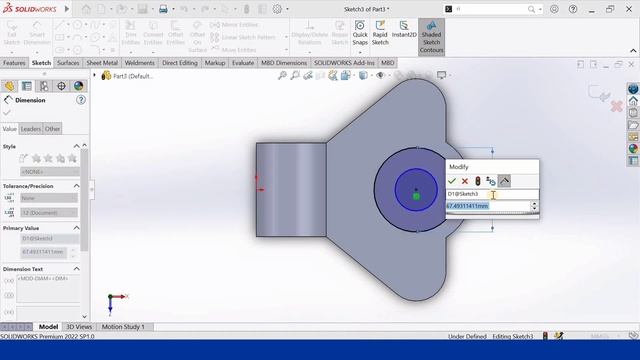Open the tolerance type None dropdown
The width and height of the screenshot is (640, 360).
[x=49, y=198]
